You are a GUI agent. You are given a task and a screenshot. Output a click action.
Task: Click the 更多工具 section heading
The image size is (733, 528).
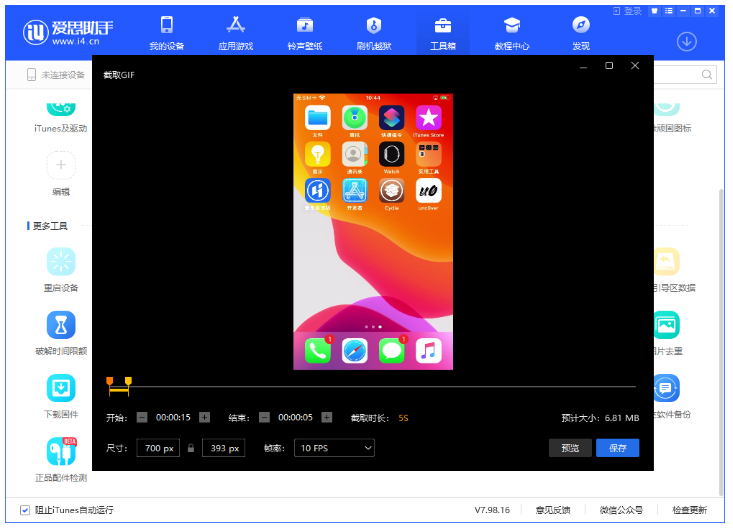[50, 226]
